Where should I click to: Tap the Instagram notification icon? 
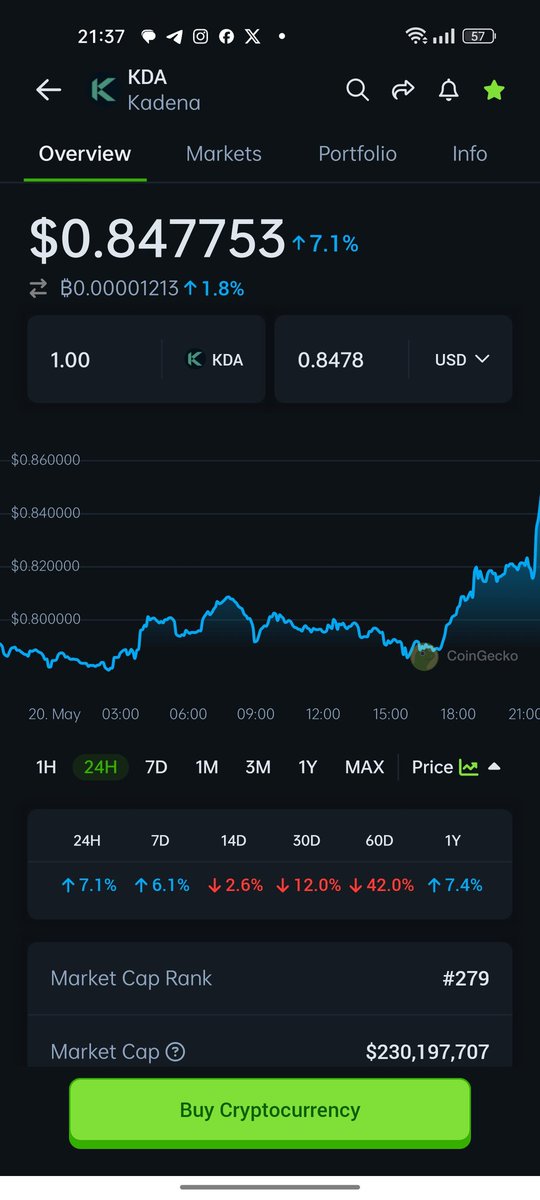coord(201,36)
